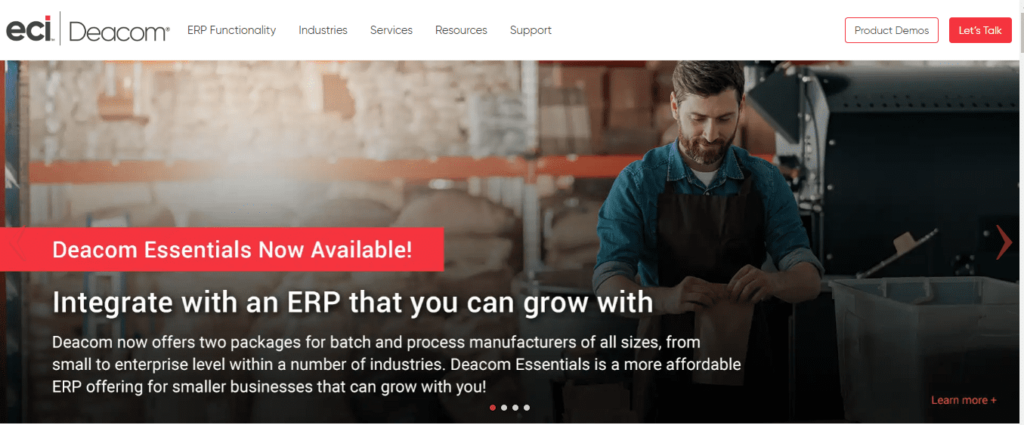1024x425 pixels.
Task: Go to the Support menu
Action: pos(530,30)
